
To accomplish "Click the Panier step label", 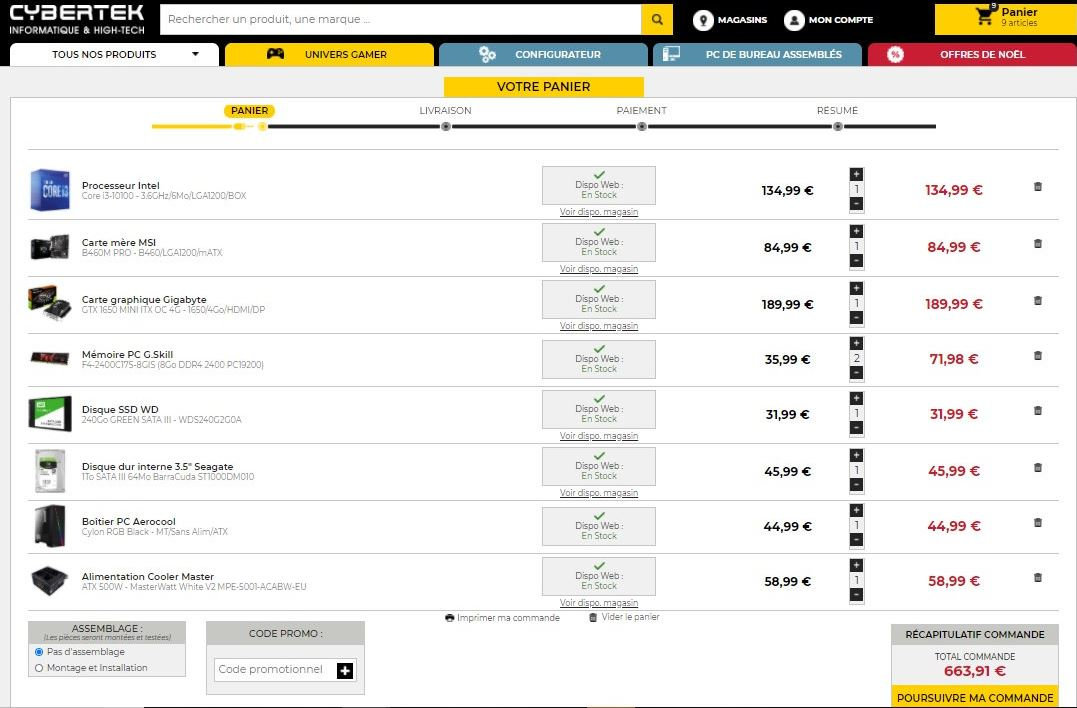I will pyautogui.click(x=249, y=111).
